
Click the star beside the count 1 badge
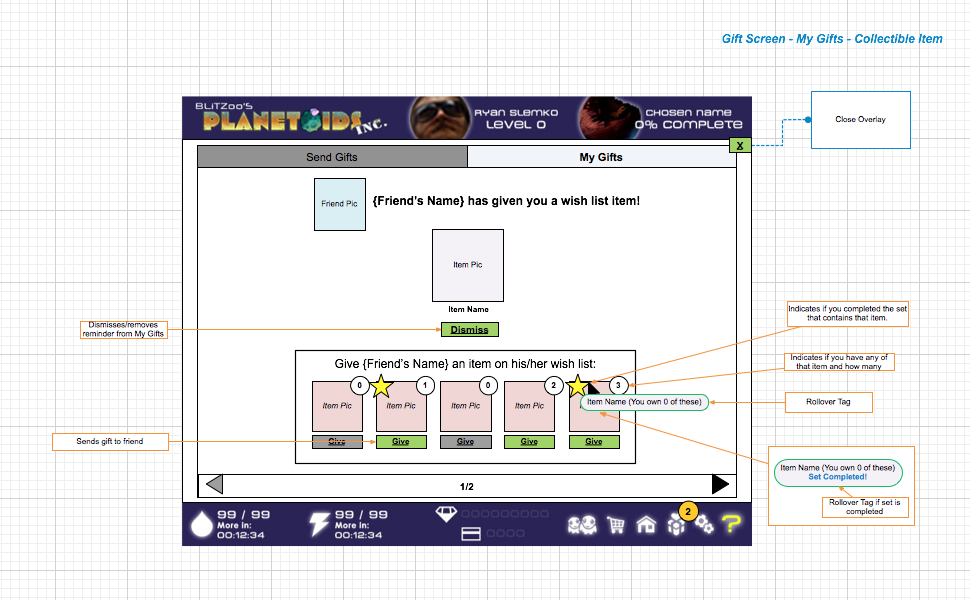click(382, 386)
